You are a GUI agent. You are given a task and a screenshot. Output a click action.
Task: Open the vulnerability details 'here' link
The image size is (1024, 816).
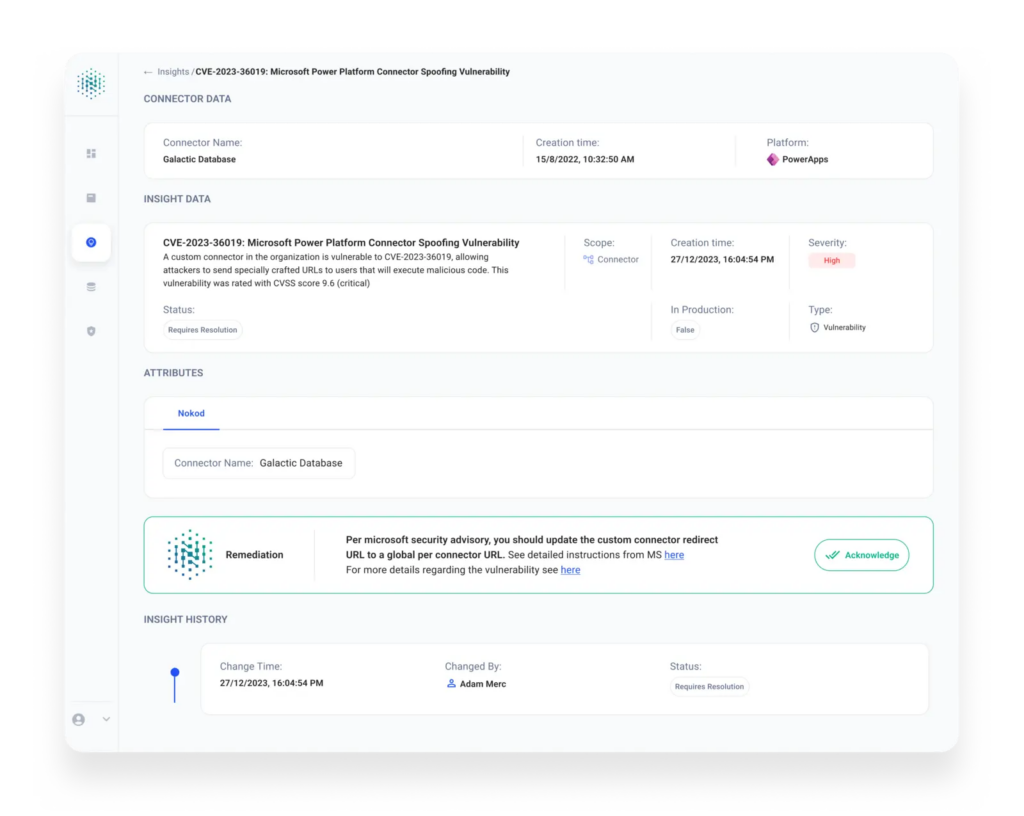coord(570,570)
